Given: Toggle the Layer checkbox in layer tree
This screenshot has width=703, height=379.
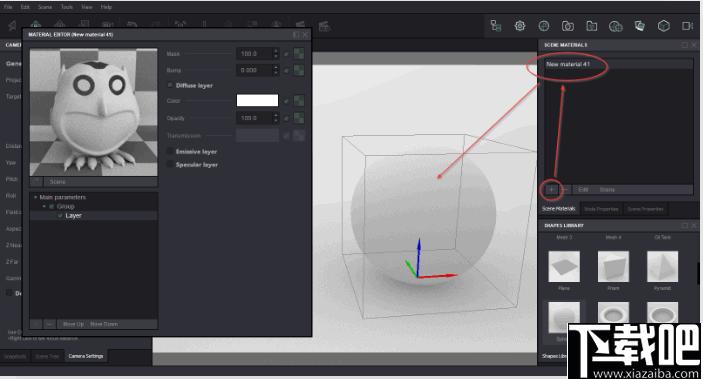Looking at the screenshot, I should 60,216.
